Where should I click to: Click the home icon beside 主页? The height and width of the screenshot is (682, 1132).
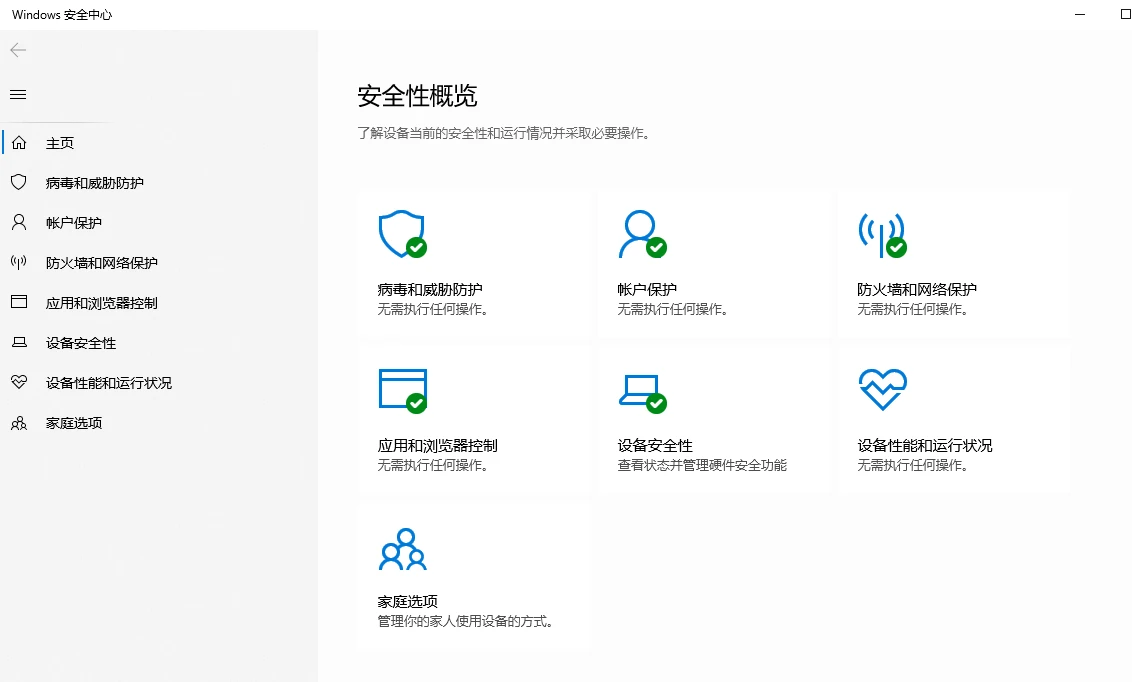19,142
